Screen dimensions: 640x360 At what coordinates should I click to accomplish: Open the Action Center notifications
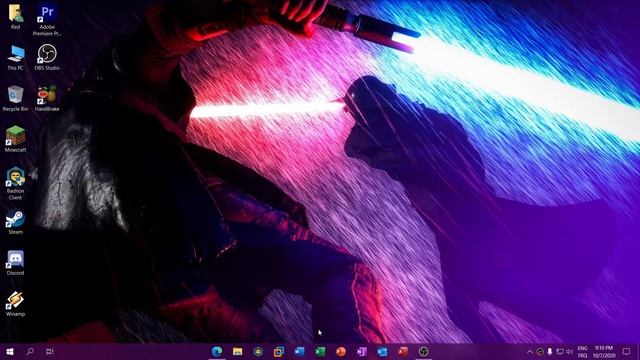point(627,351)
